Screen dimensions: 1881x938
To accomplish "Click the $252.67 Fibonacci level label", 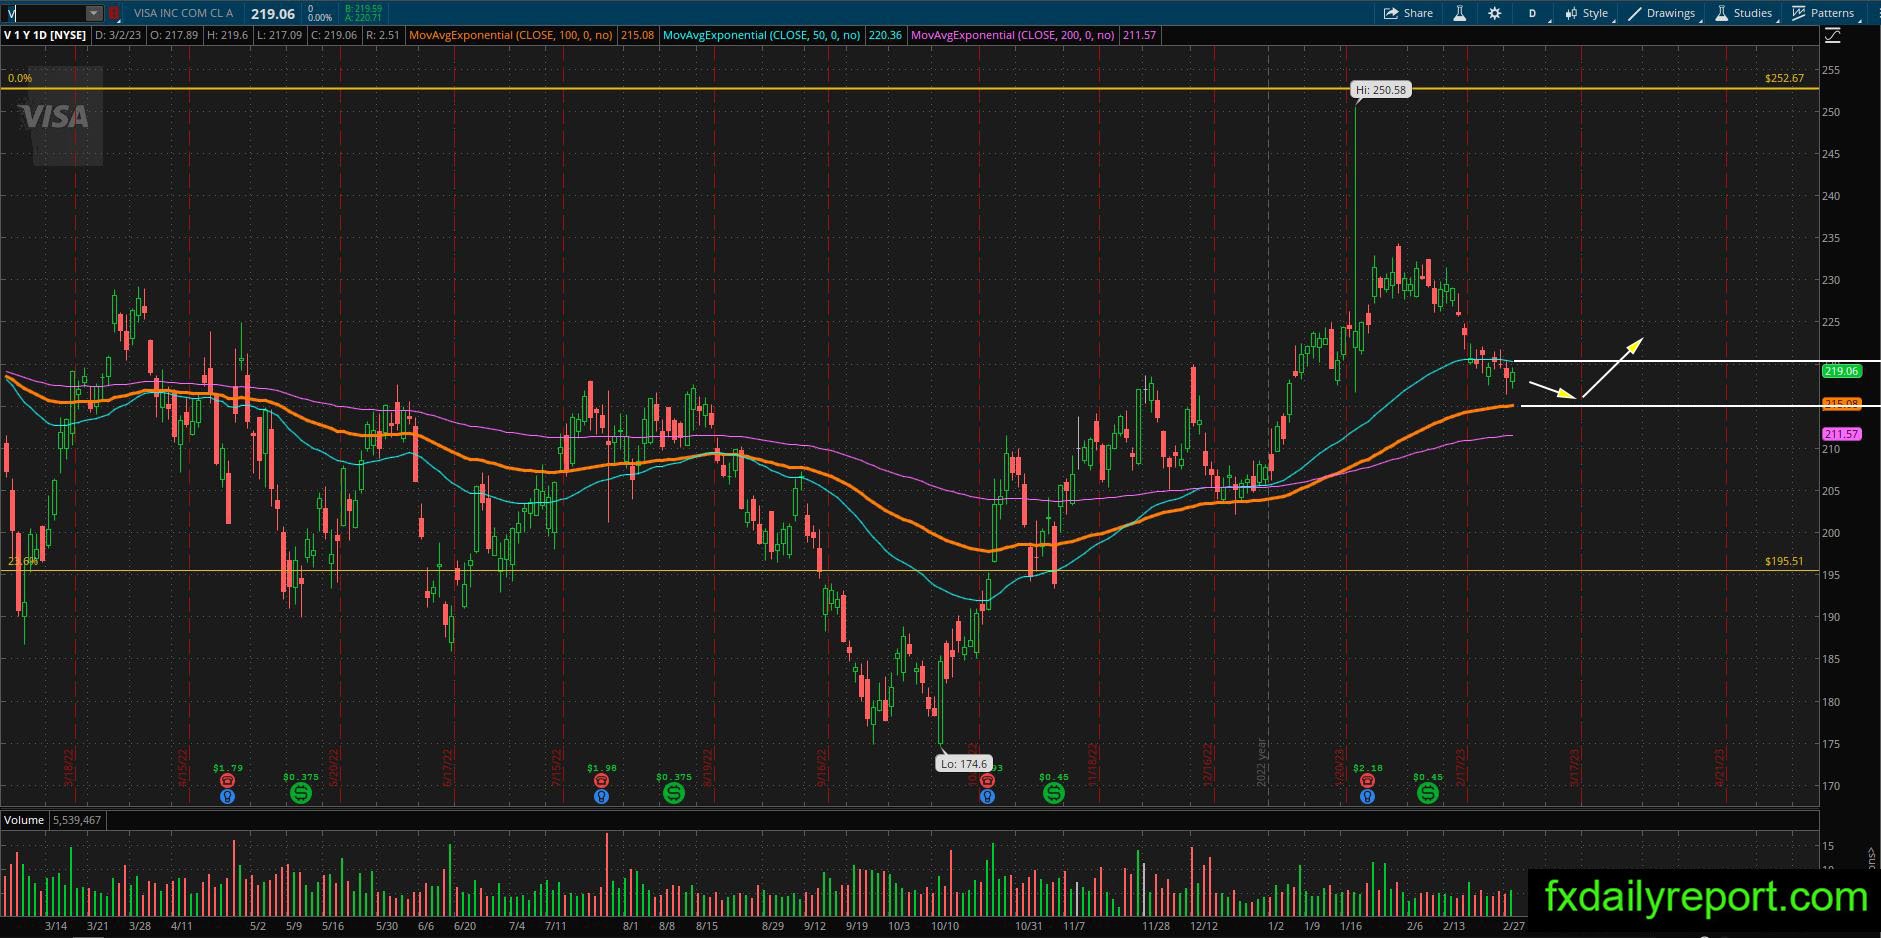I will point(1784,78).
